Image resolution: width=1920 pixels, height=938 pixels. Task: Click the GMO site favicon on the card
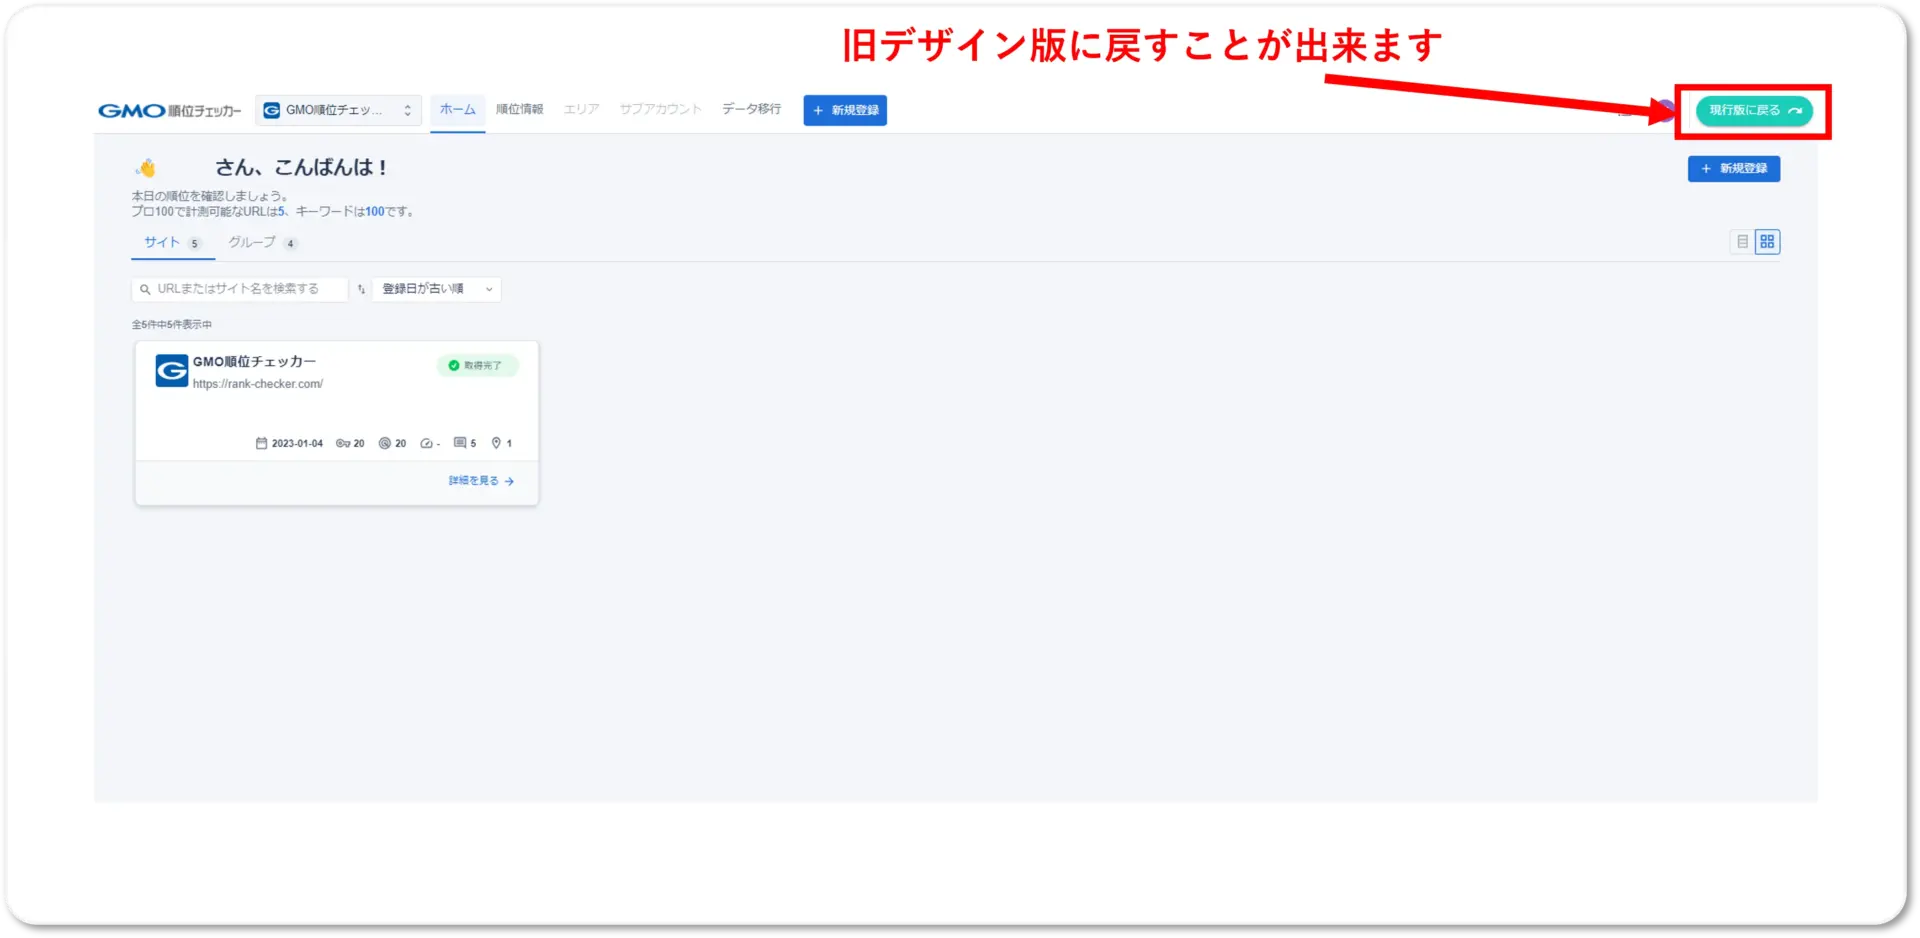tap(171, 371)
